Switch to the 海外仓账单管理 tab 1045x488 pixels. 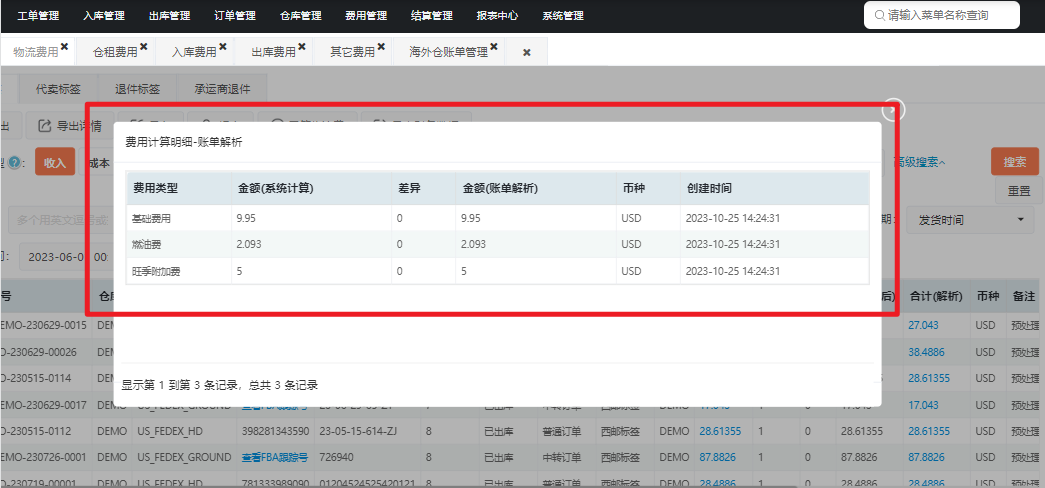449,52
